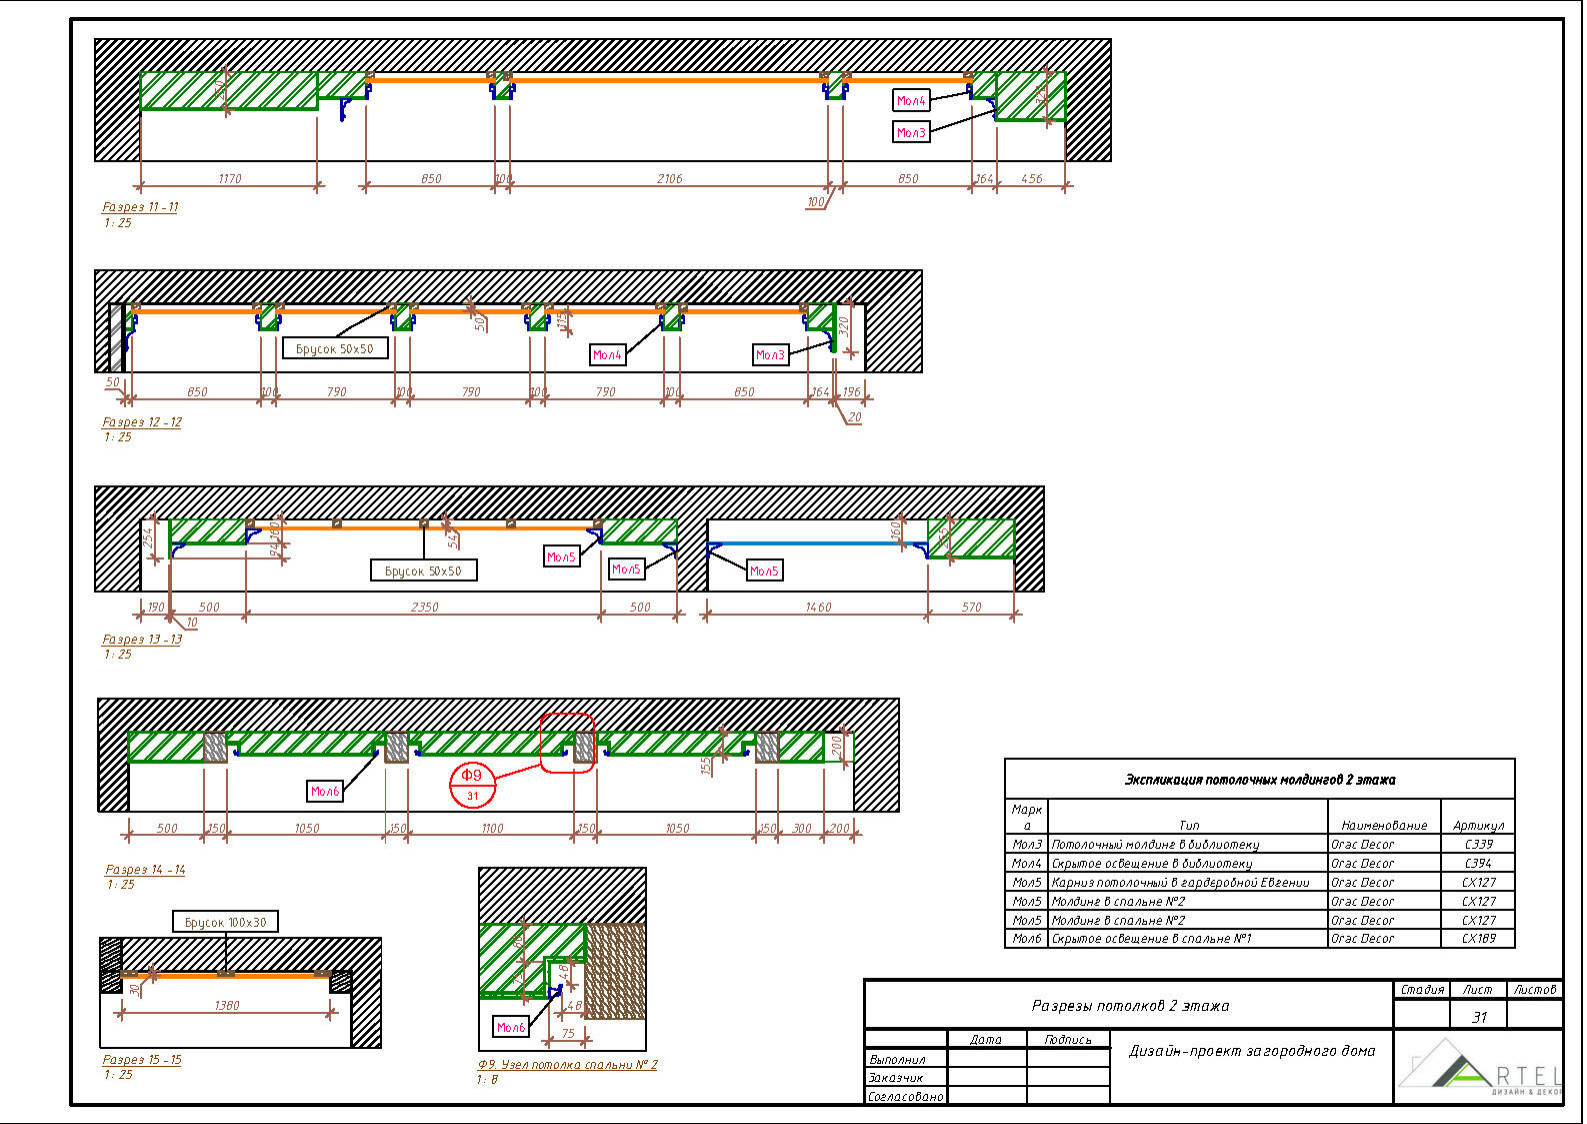This screenshot has width=1587, height=1124.
Task: Click the Согласовано row in the title block
Action: click(x=906, y=1096)
